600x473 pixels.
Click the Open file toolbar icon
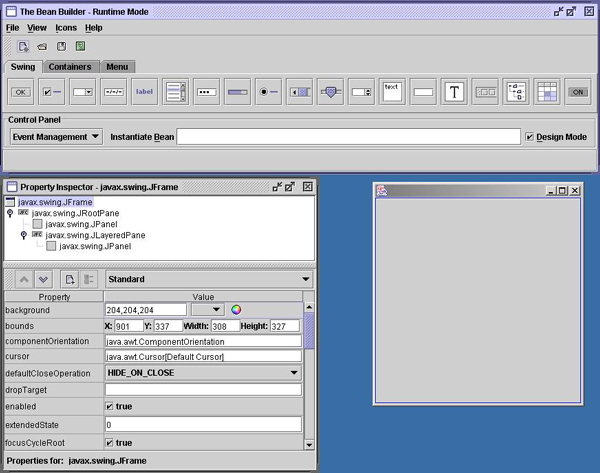tap(42, 47)
